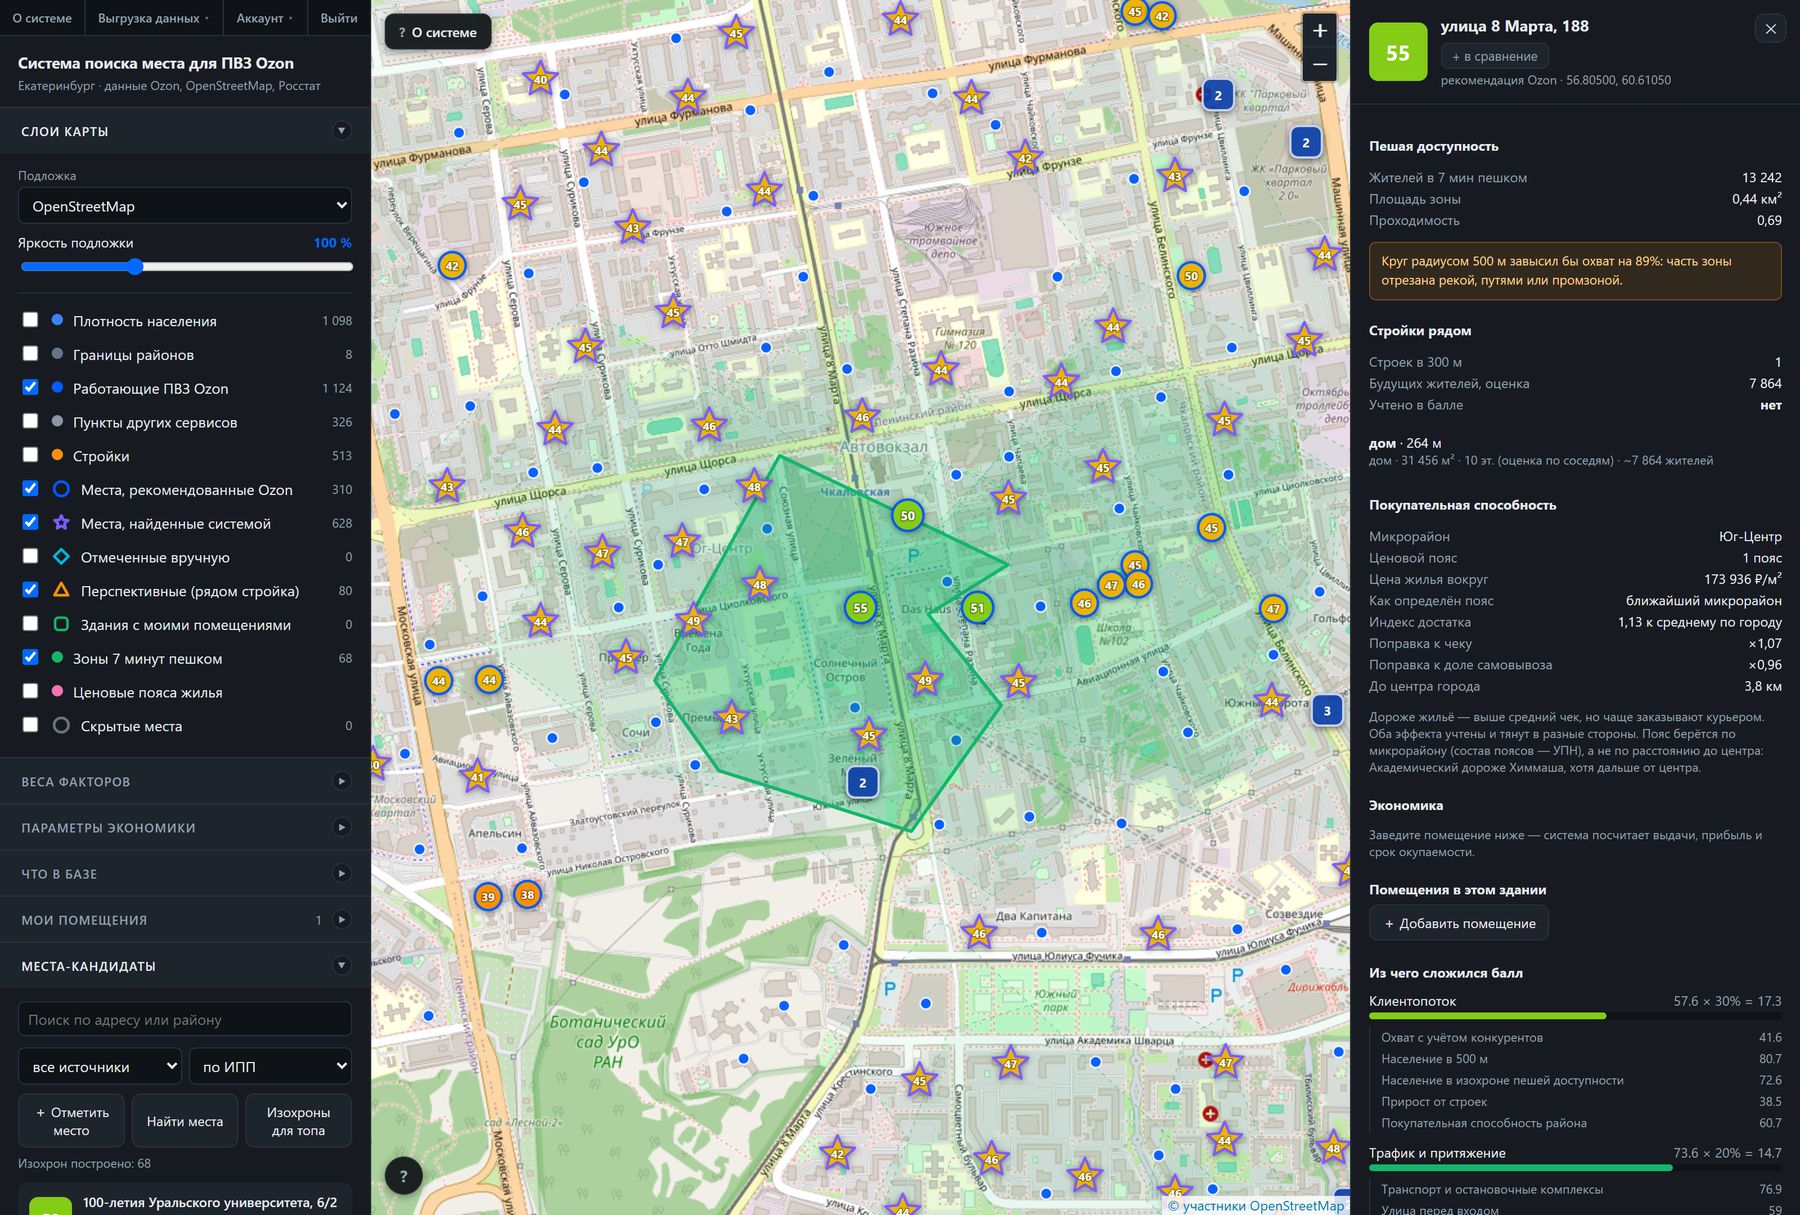Click the Найти места button
The height and width of the screenshot is (1215, 1800).
(x=185, y=1121)
